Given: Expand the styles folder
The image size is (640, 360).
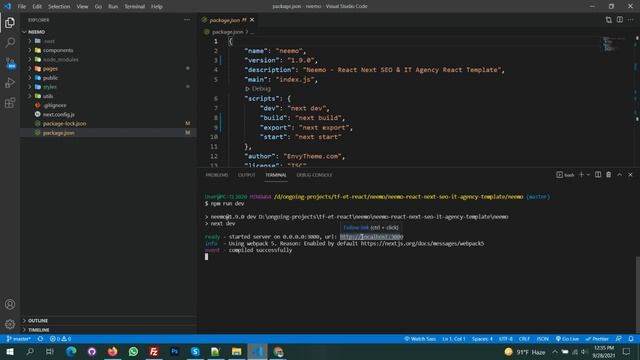Looking at the screenshot, I should click(30, 87).
